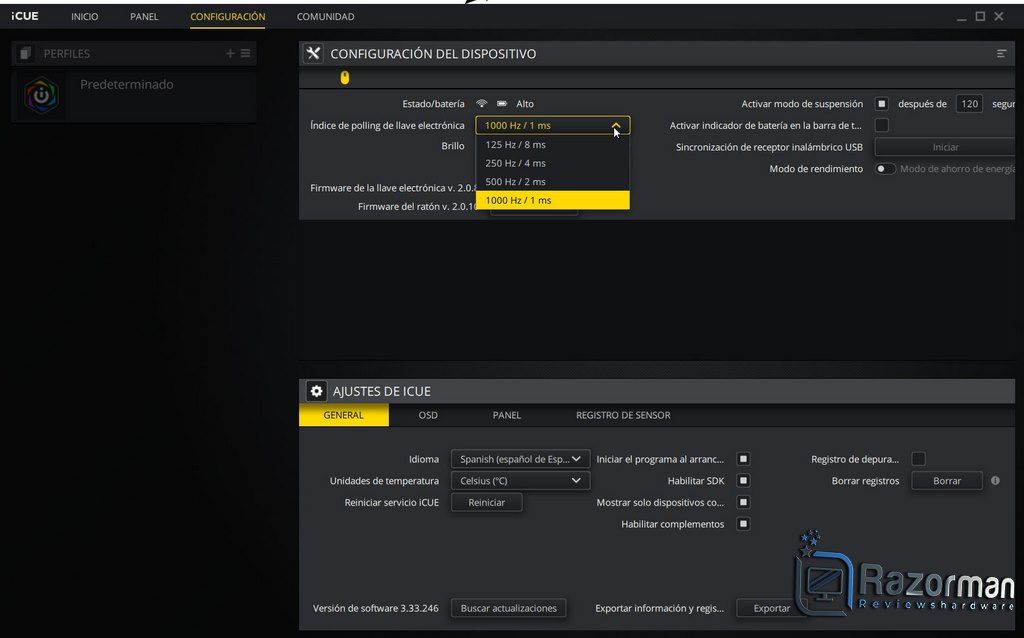Click Buscar actualizaciones button
Screen dimensions: 1024x638
[509, 608]
